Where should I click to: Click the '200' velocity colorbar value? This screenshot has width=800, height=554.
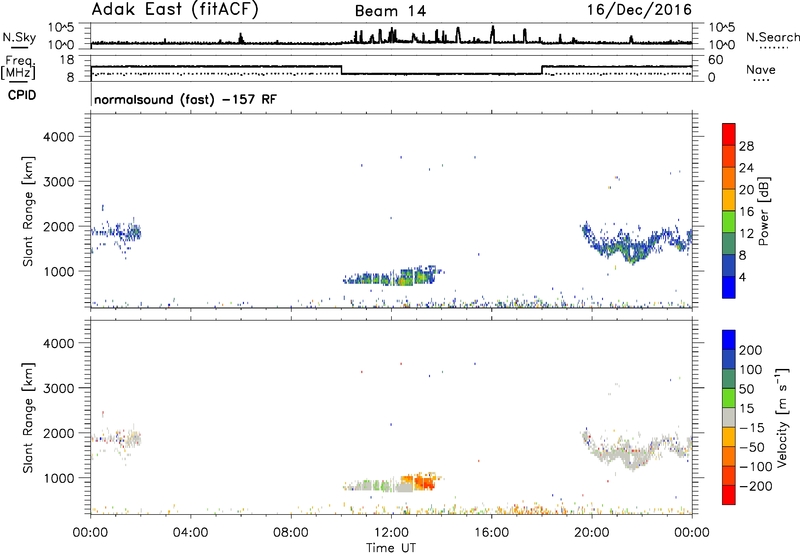pyautogui.click(x=751, y=350)
